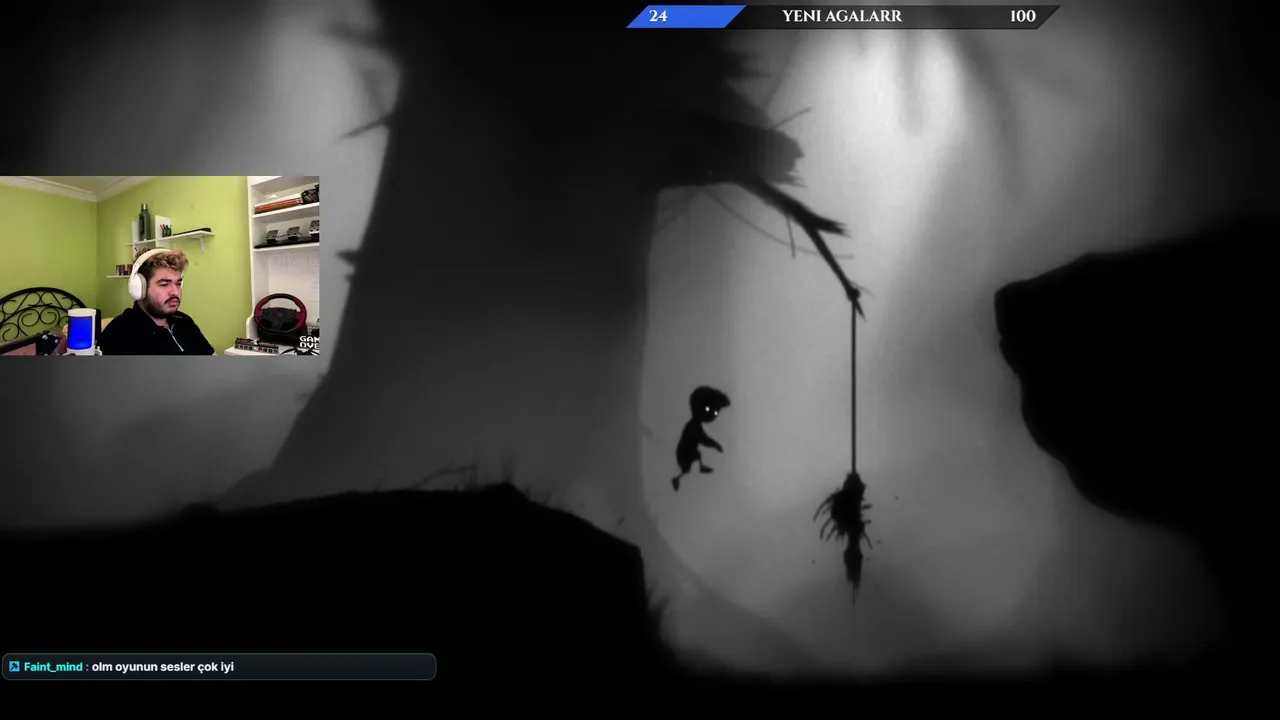The width and height of the screenshot is (1280, 720).
Task: Click the current goal count "24"
Action: (x=658, y=16)
